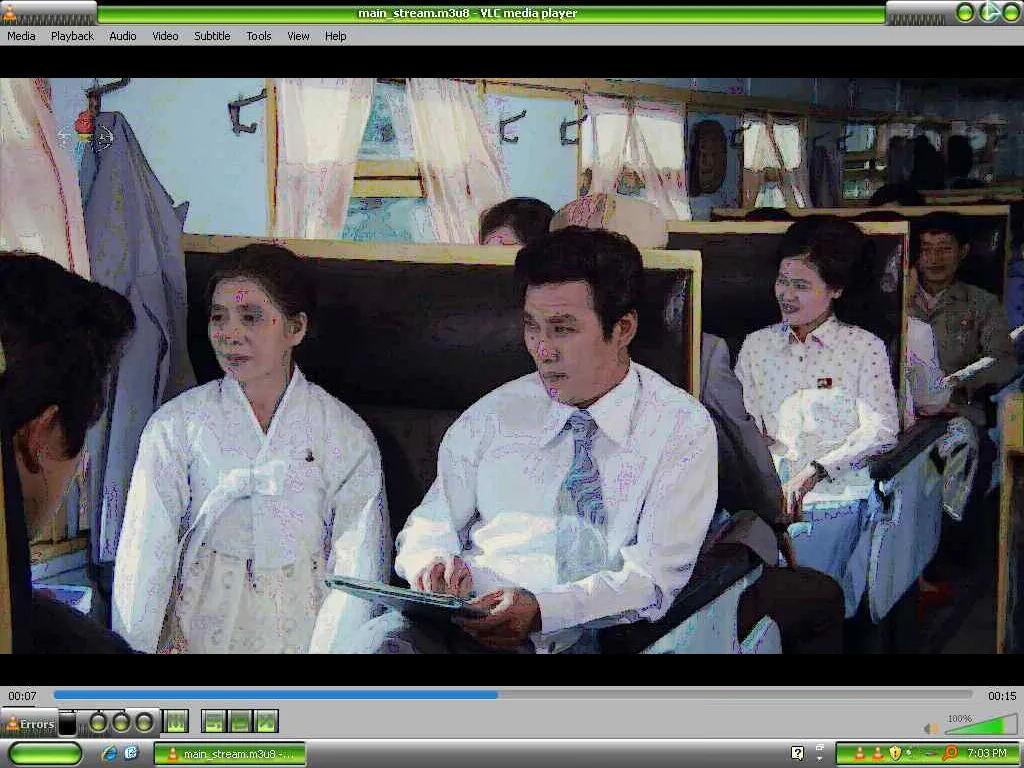Click the 100% volume label
Screen dimensions: 1024x768
959,718
